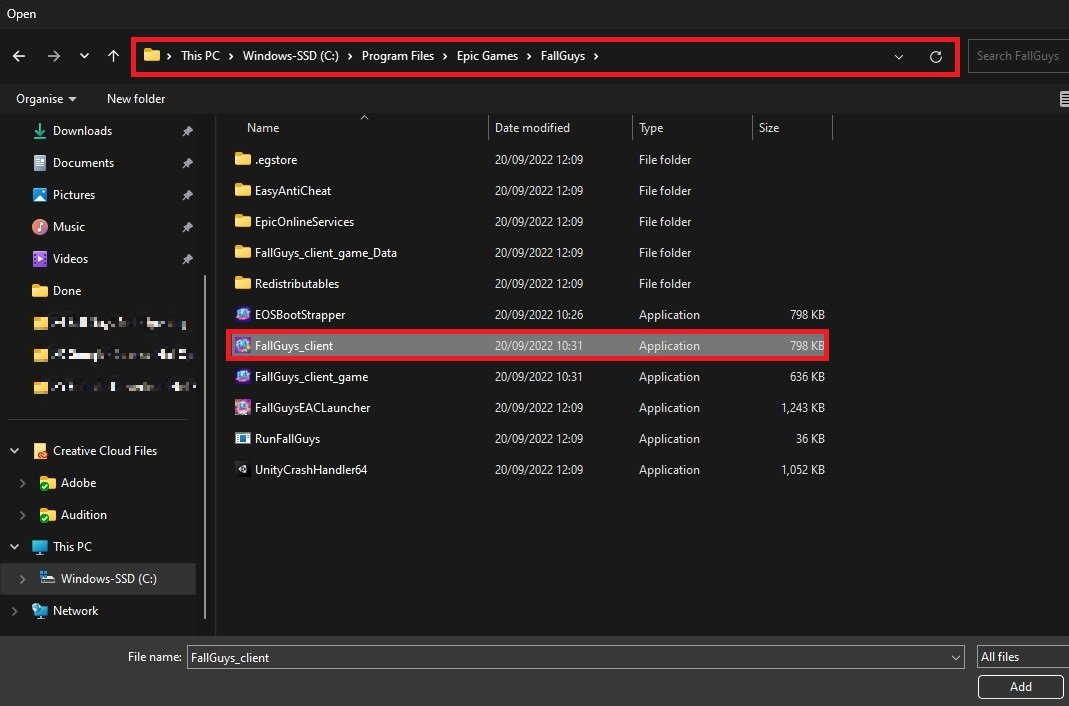Select the Audition folder in the sidebar
Image resolution: width=1069 pixels, height=706 pixels.
pyautogui.click(x=83, y=515)
